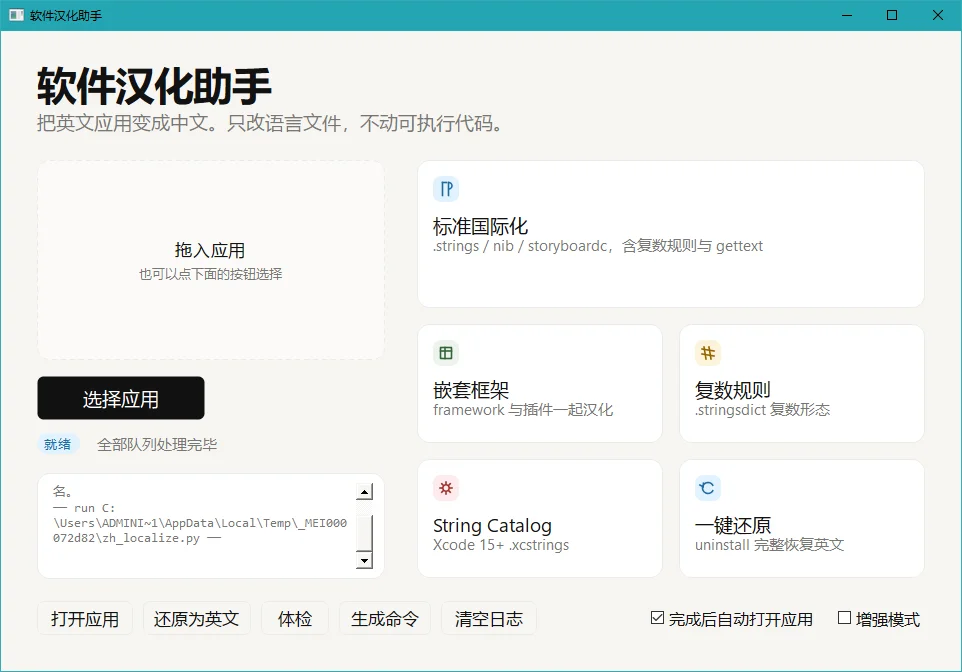Click the 嵌套框架 card title

click(x=471, y=390)
